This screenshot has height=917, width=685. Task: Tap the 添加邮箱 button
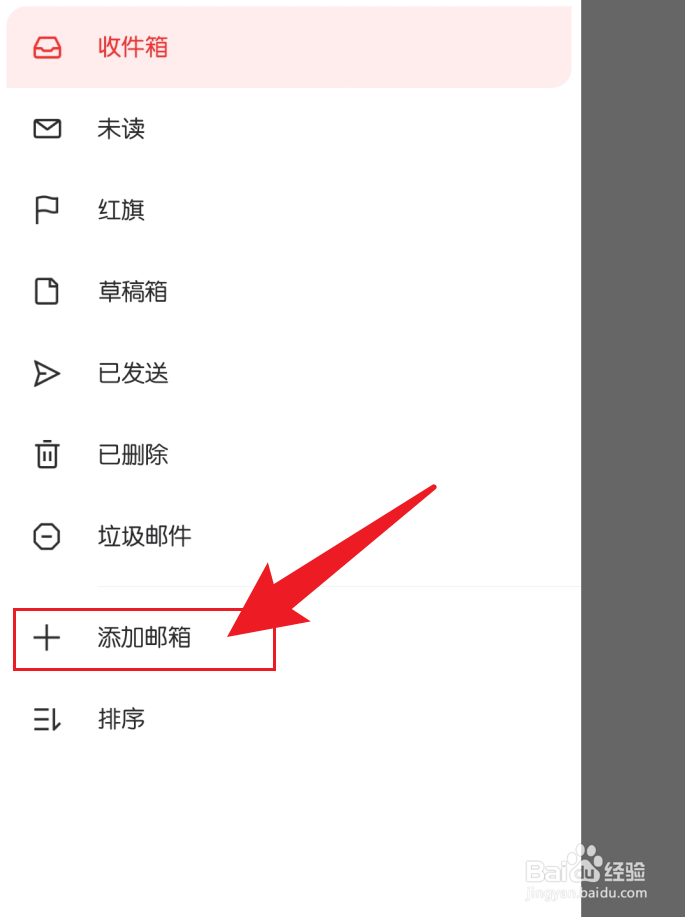coord(144,639)
